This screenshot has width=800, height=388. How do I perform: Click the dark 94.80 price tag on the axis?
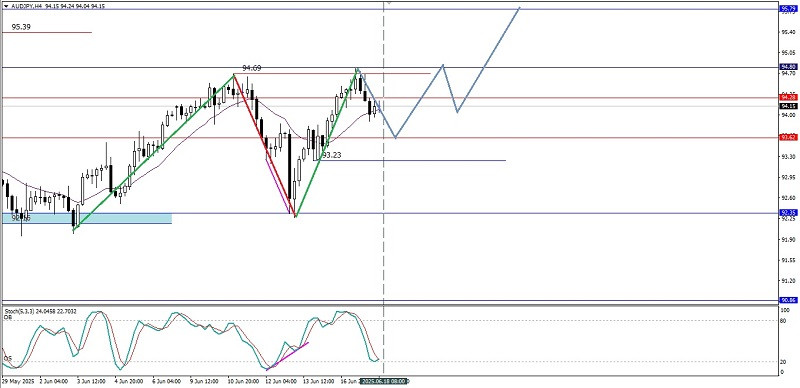(788, 67)
